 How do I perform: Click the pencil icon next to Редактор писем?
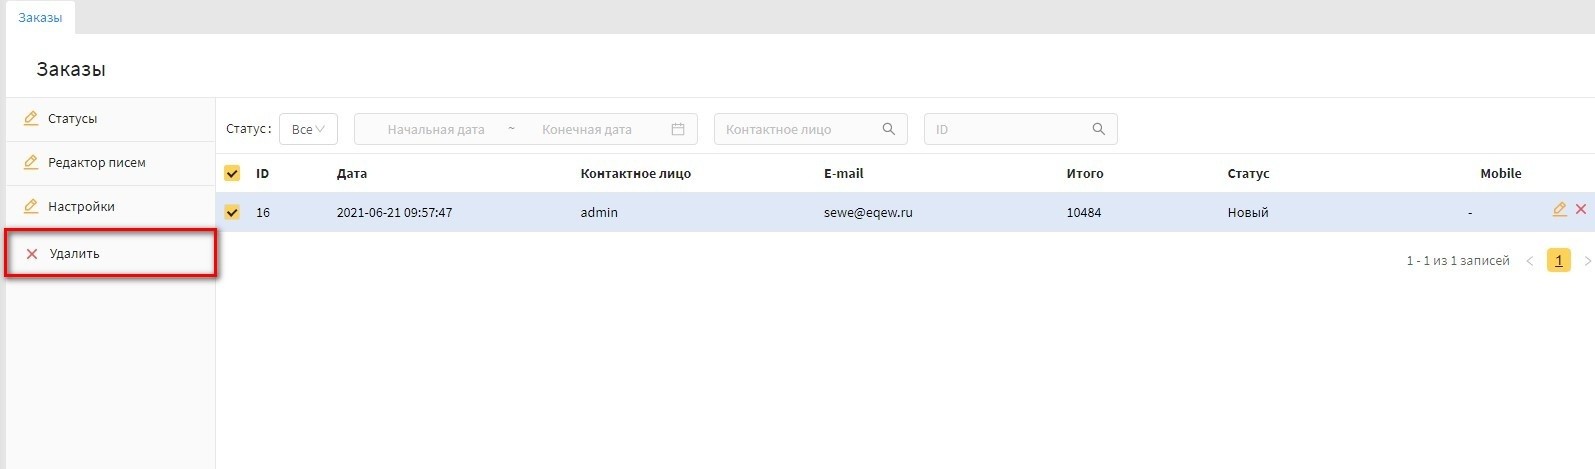31,163
